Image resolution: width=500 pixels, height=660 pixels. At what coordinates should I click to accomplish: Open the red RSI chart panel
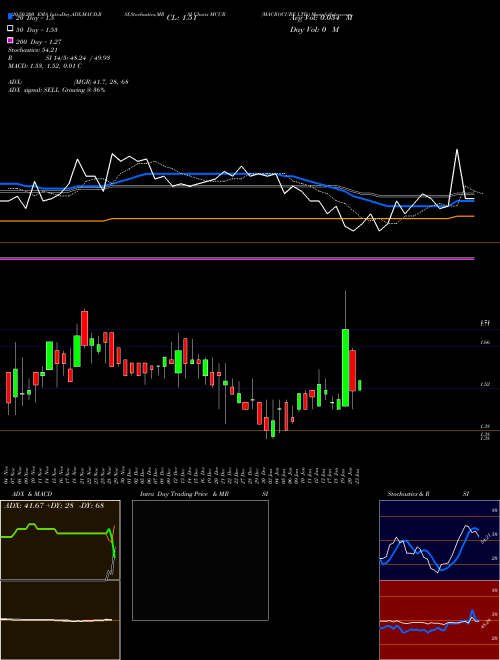[439, 620]
